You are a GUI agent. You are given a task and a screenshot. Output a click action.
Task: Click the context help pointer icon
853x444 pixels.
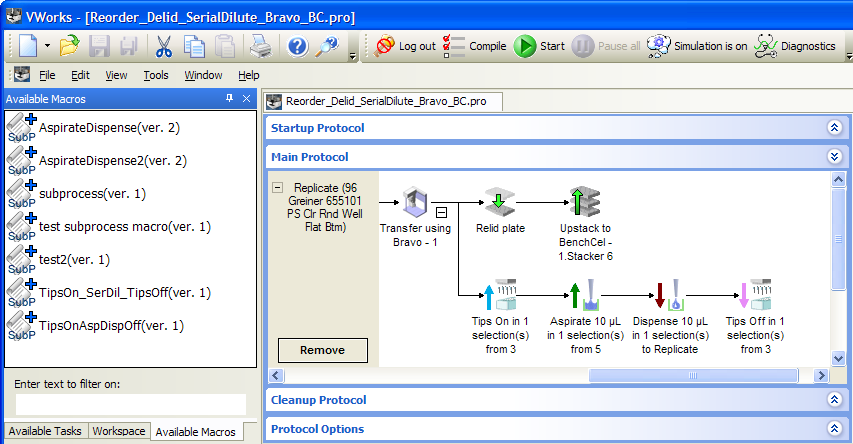328,46
